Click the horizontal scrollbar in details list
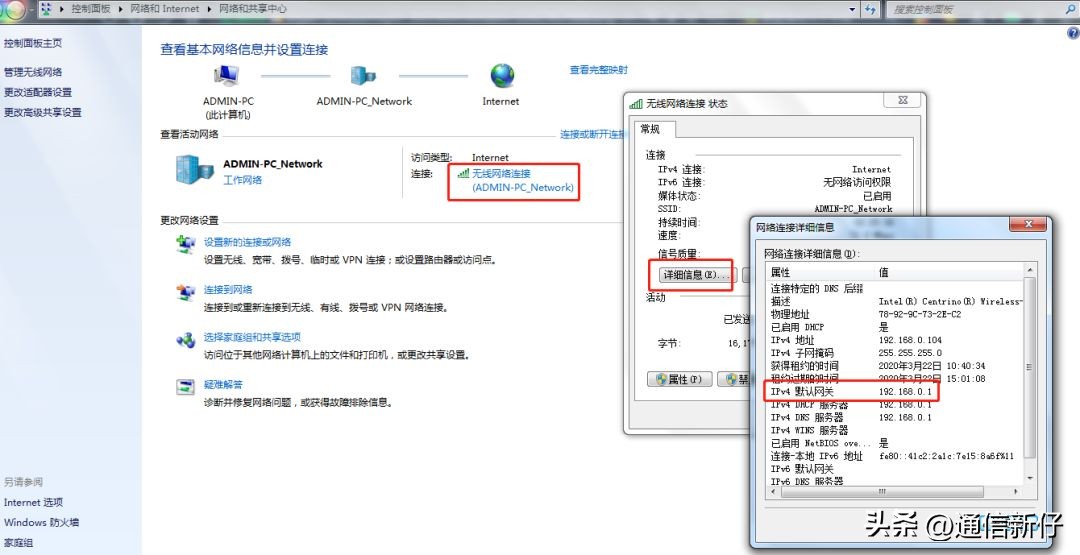Screen dimensions: 1080x555 pyautogui.click(x=881, y=492)
